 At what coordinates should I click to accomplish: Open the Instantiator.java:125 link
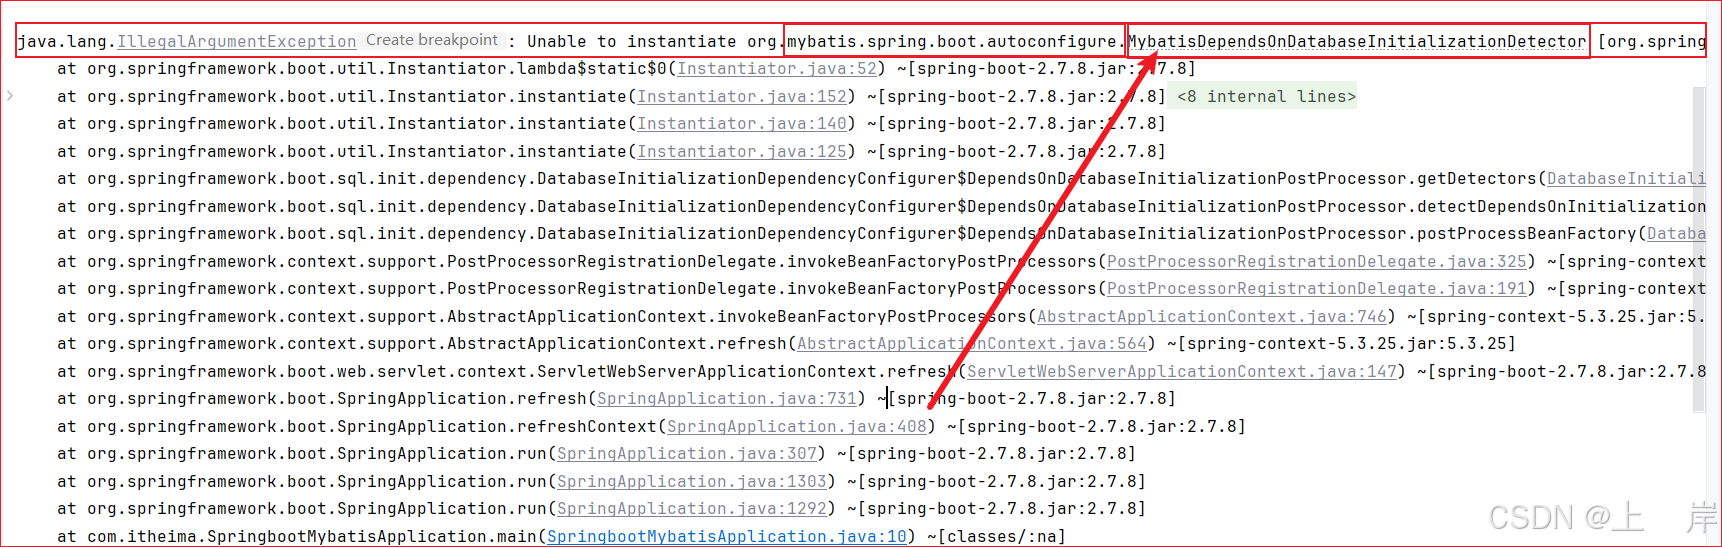[742, 152]
